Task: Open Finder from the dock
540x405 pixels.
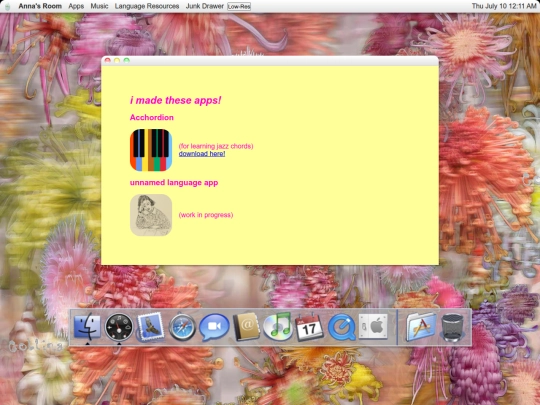Action: tap(87, 326)
